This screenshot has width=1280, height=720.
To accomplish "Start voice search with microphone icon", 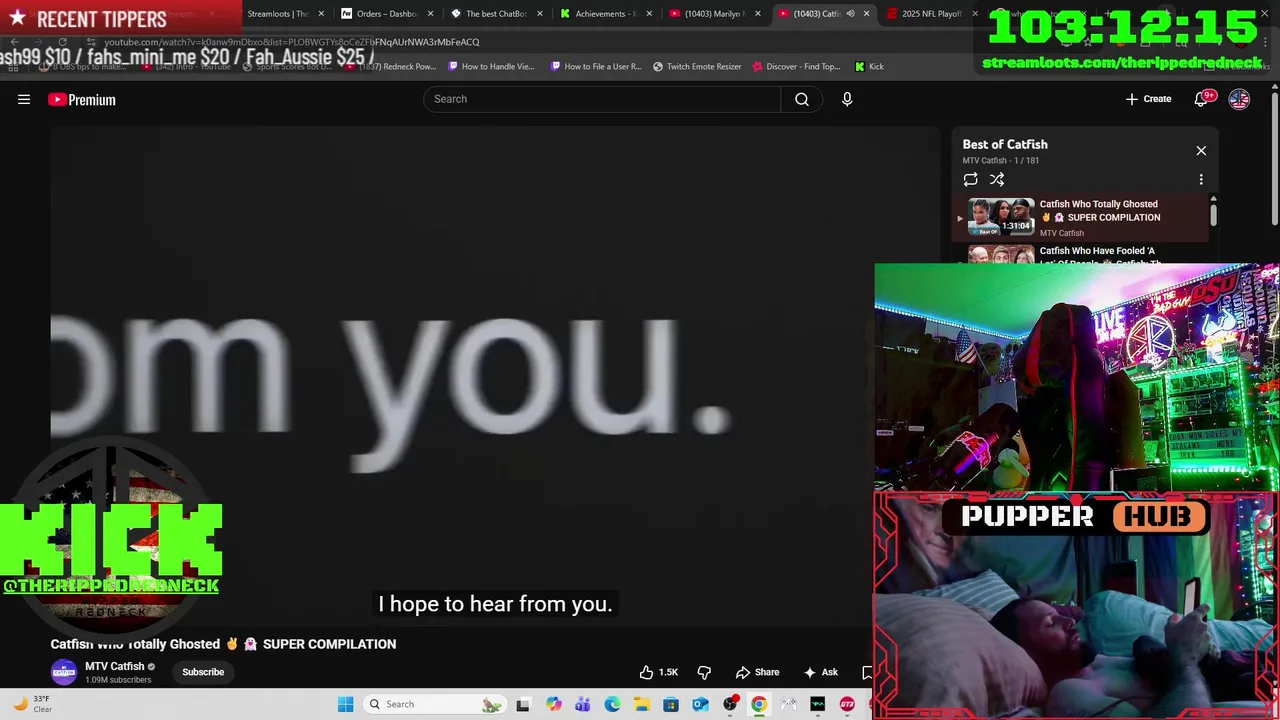I will pyautogui.click(x=847, y=99).
